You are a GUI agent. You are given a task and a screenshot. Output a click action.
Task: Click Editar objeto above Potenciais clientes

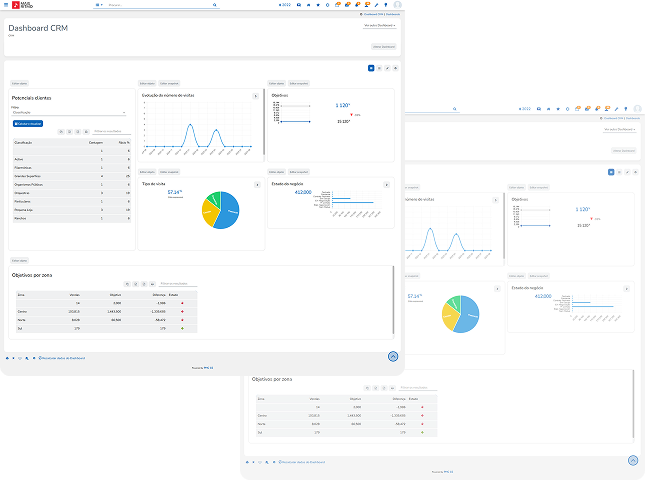pyautogui.click(x=19, y=84)
